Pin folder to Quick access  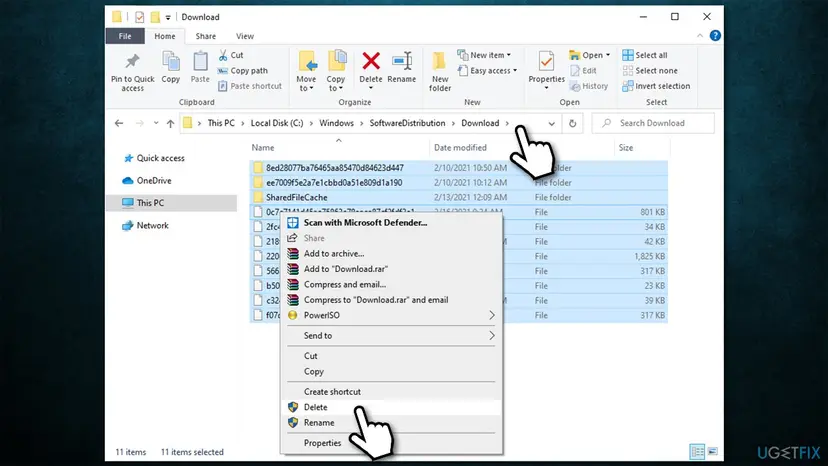tap(133, 72)
